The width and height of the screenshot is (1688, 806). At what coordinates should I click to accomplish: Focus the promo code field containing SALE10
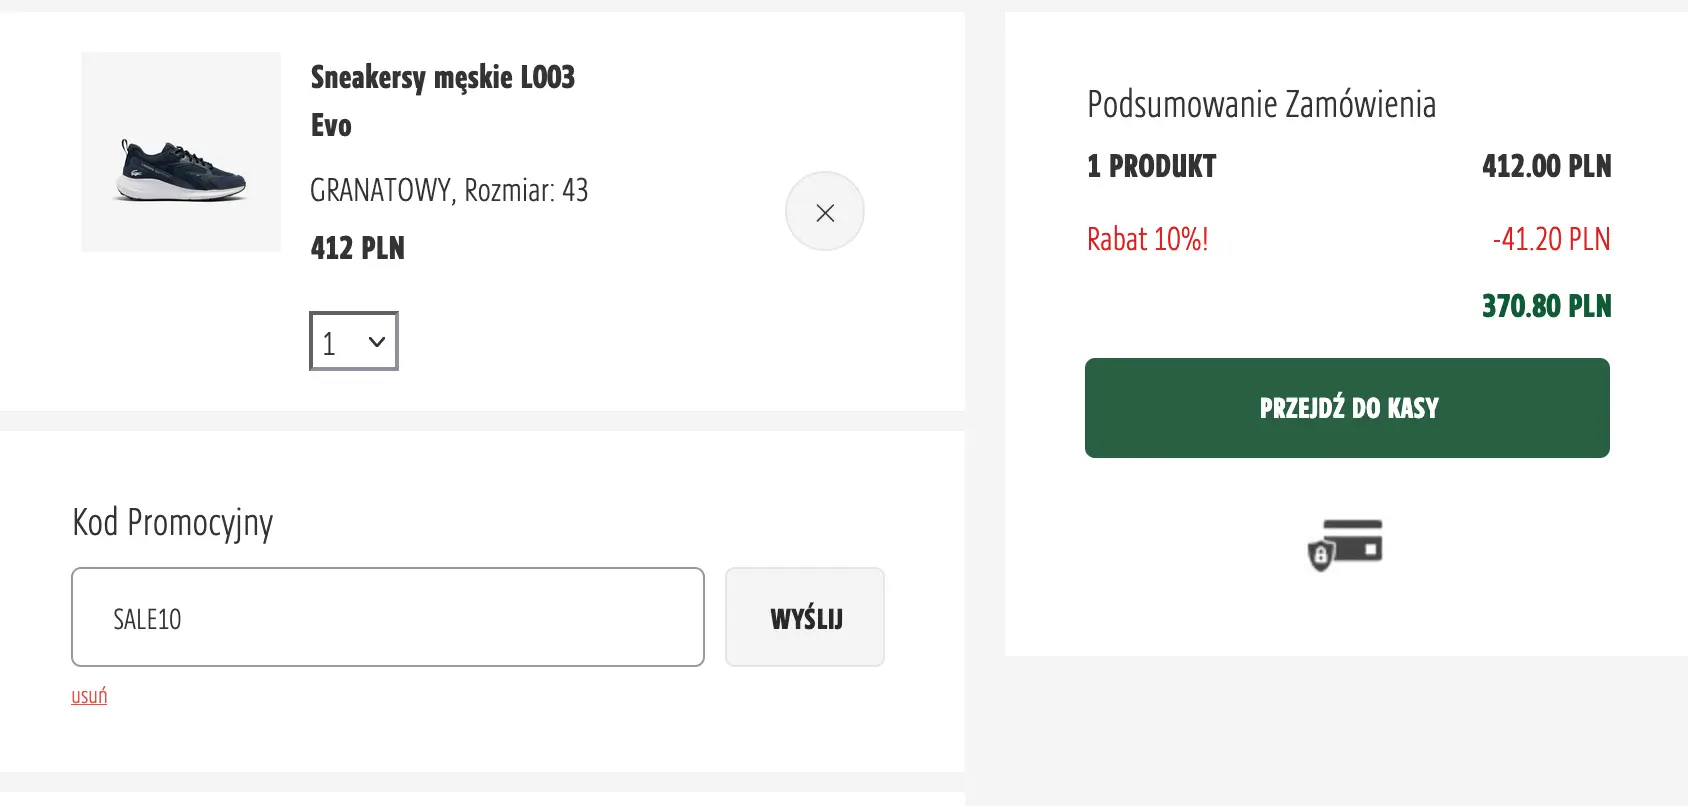(x=388, y=617)
